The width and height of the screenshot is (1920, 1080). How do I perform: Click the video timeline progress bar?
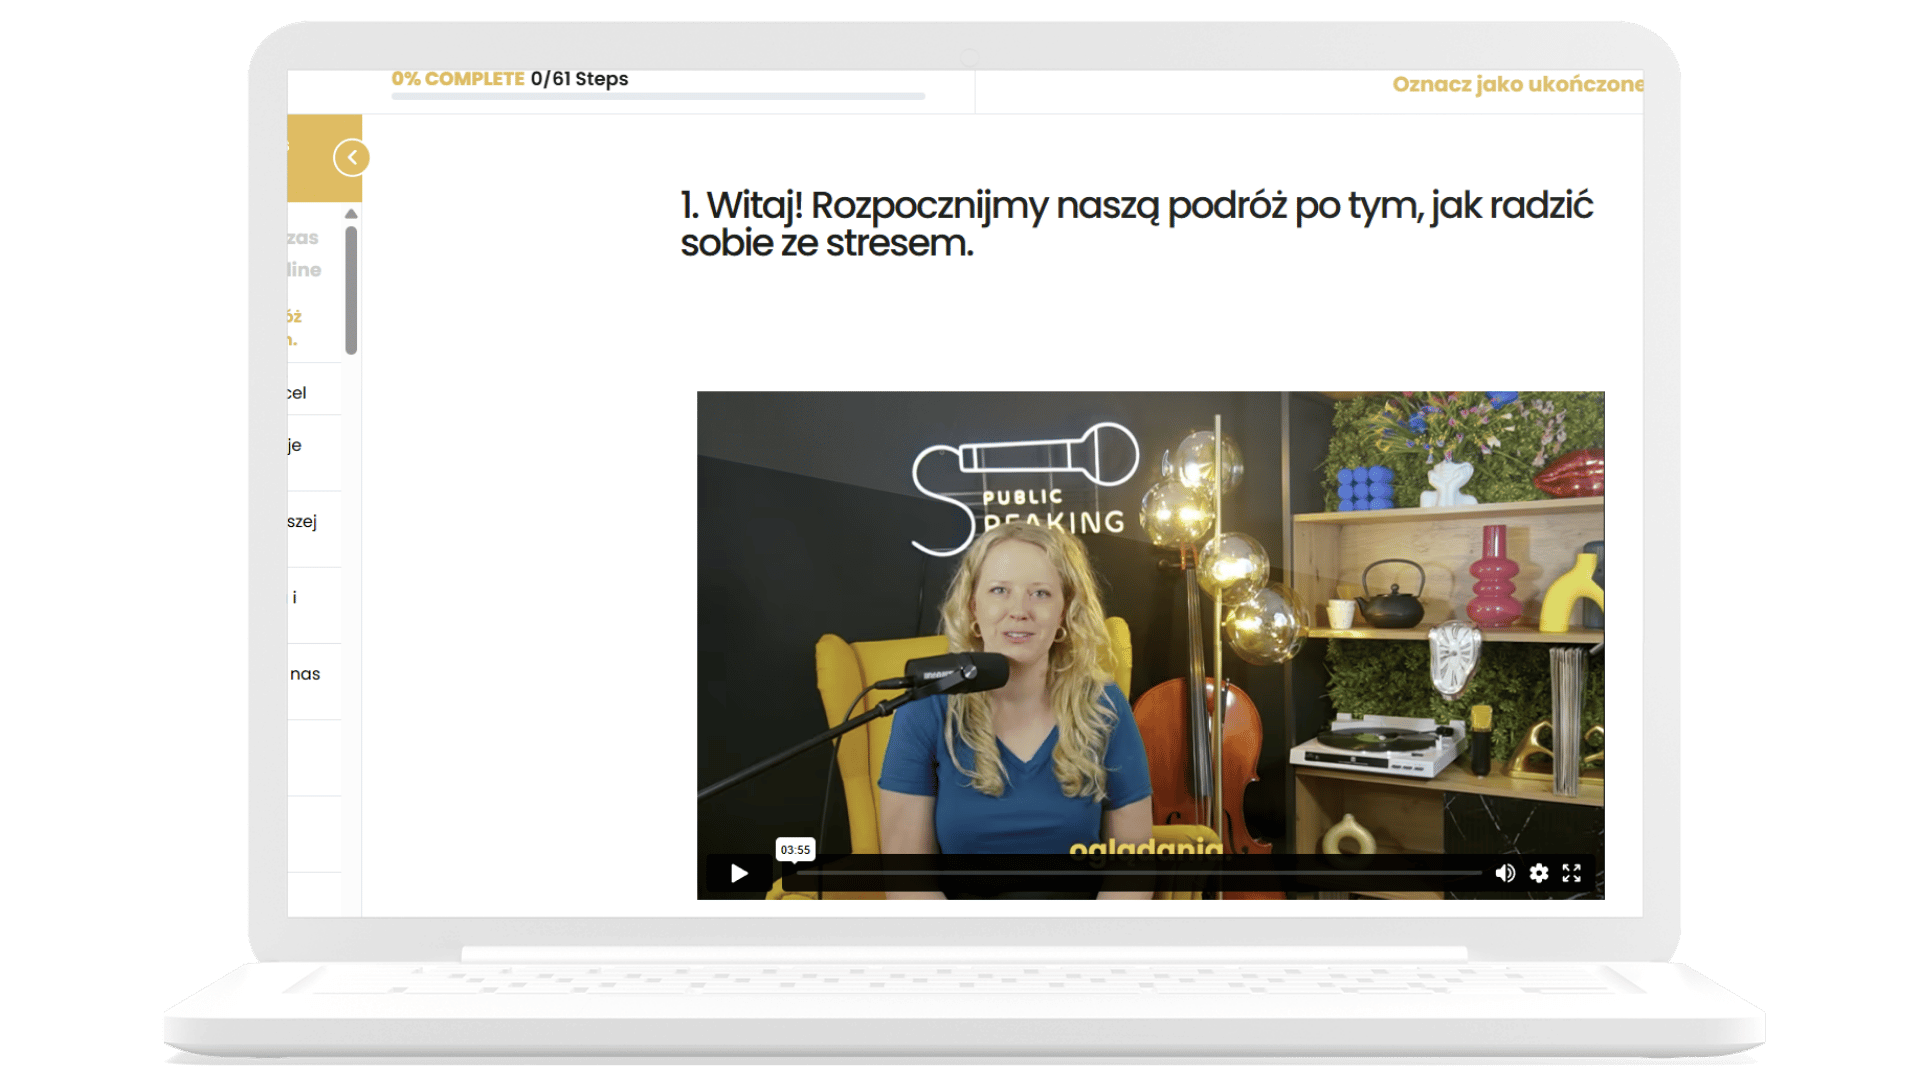click(1138, 873)
